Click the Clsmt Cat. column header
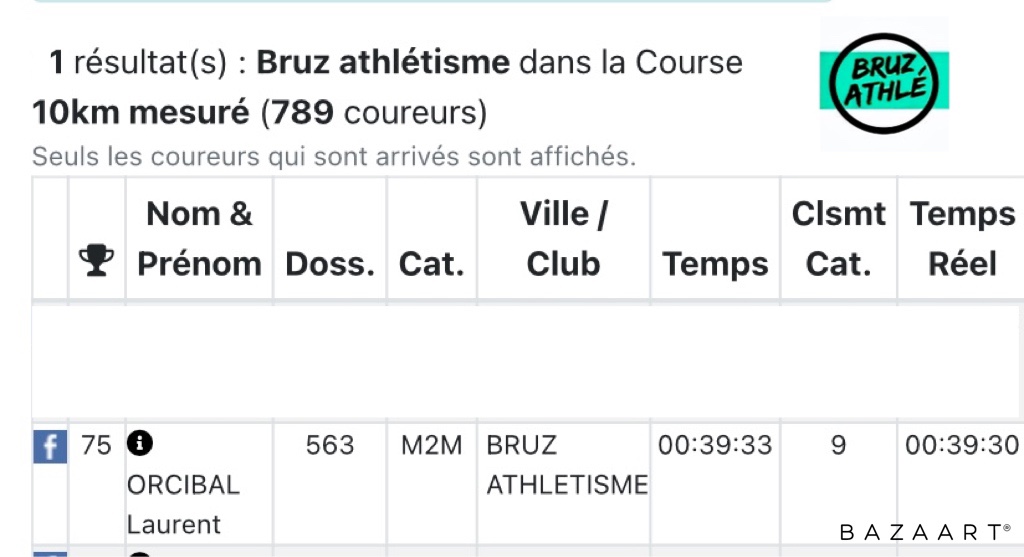The width and height of the screenshot is (1024, 557). tap(838, 239)
